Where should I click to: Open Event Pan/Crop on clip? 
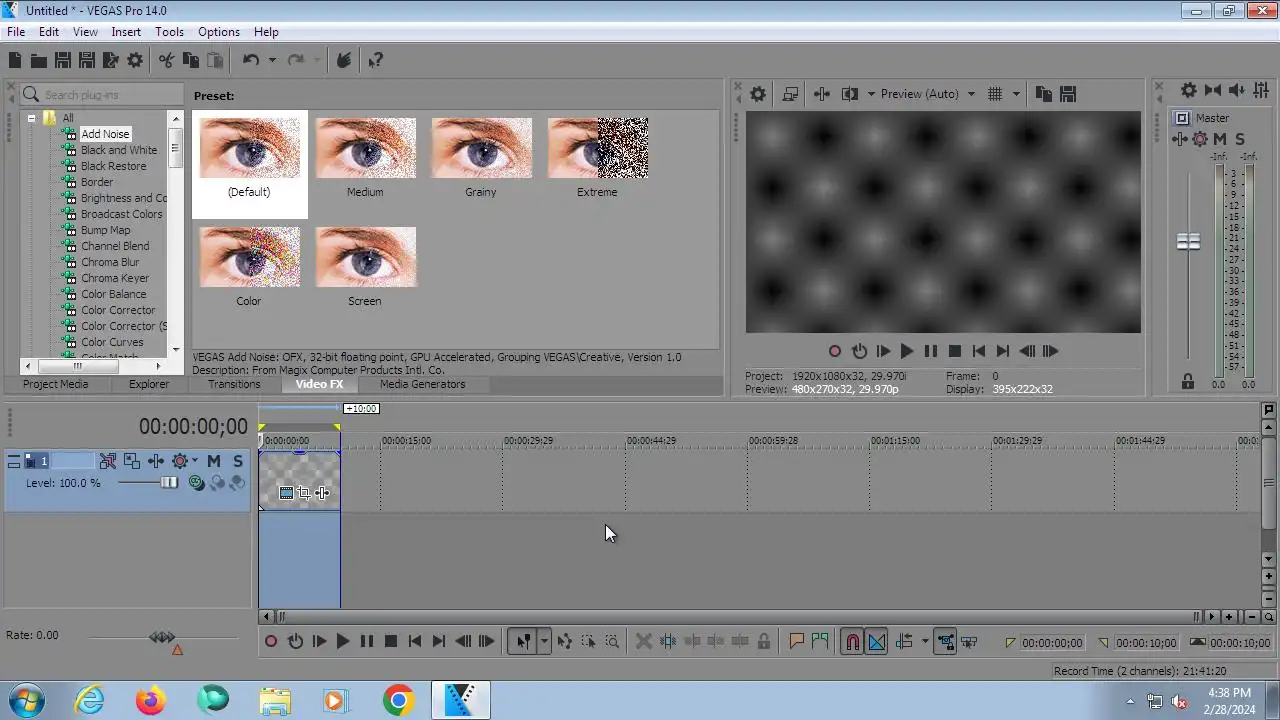point(304,492)
